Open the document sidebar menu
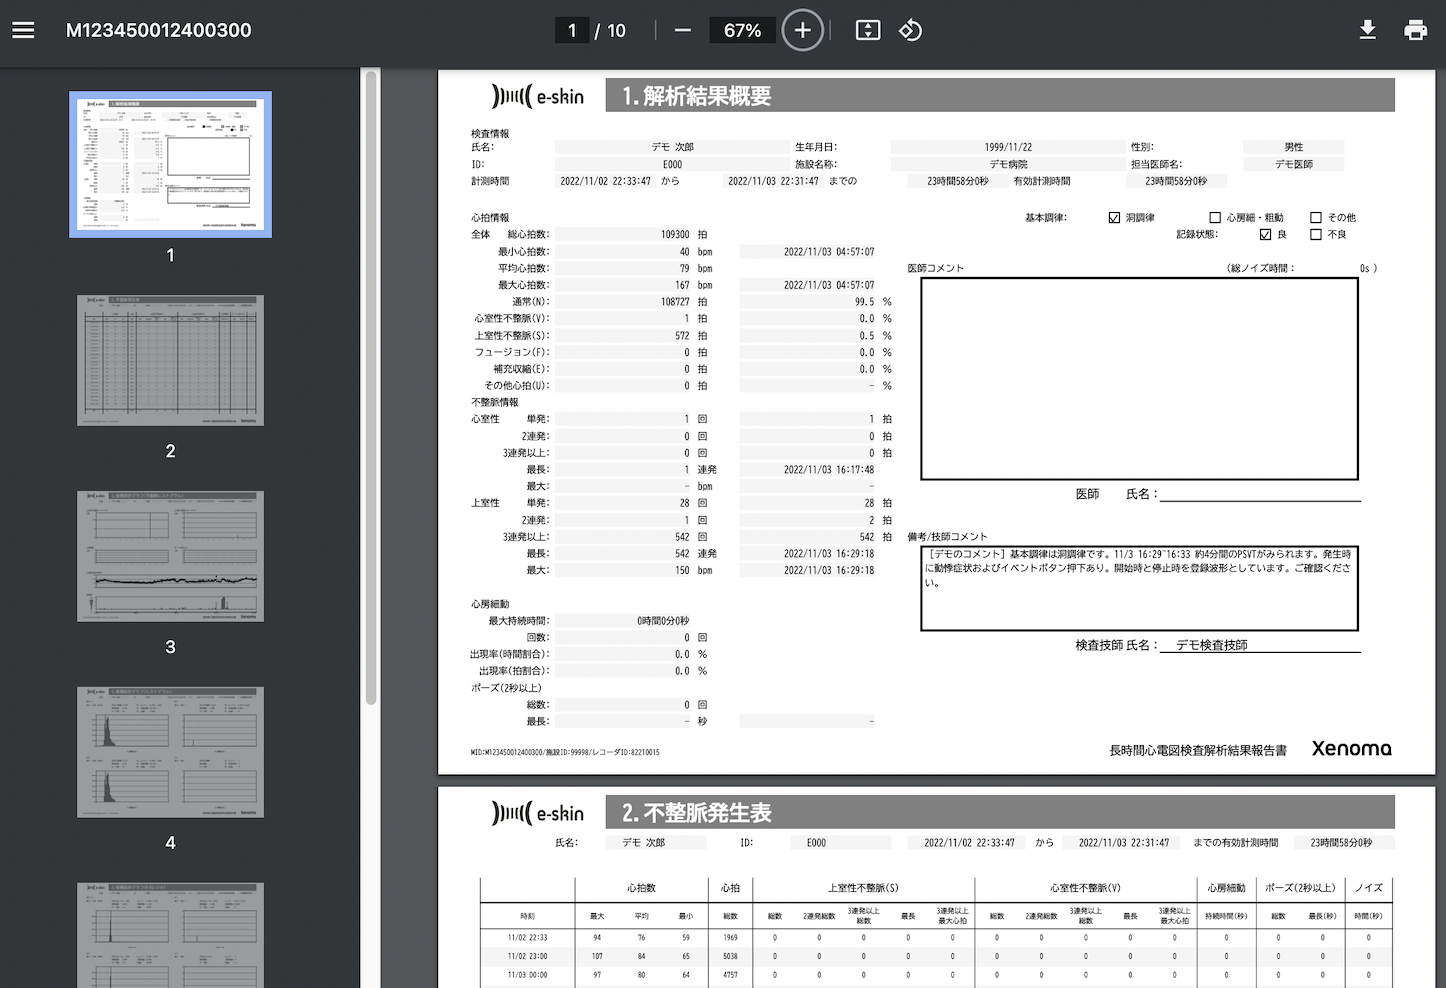This screenshot has width=1446, height=988. pyautogui.click(x=23, y=30)
